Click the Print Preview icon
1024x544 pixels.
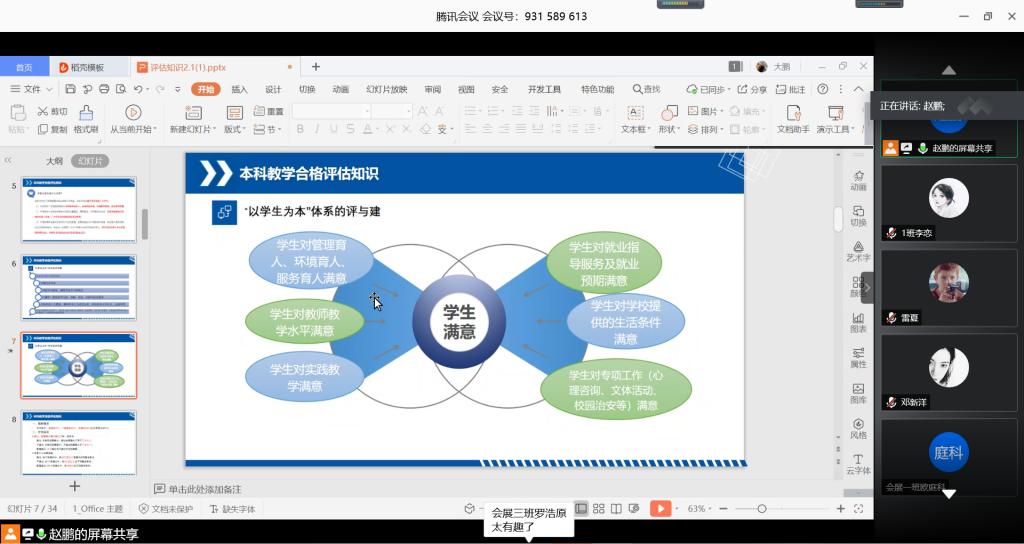click(x=121, y=89)
